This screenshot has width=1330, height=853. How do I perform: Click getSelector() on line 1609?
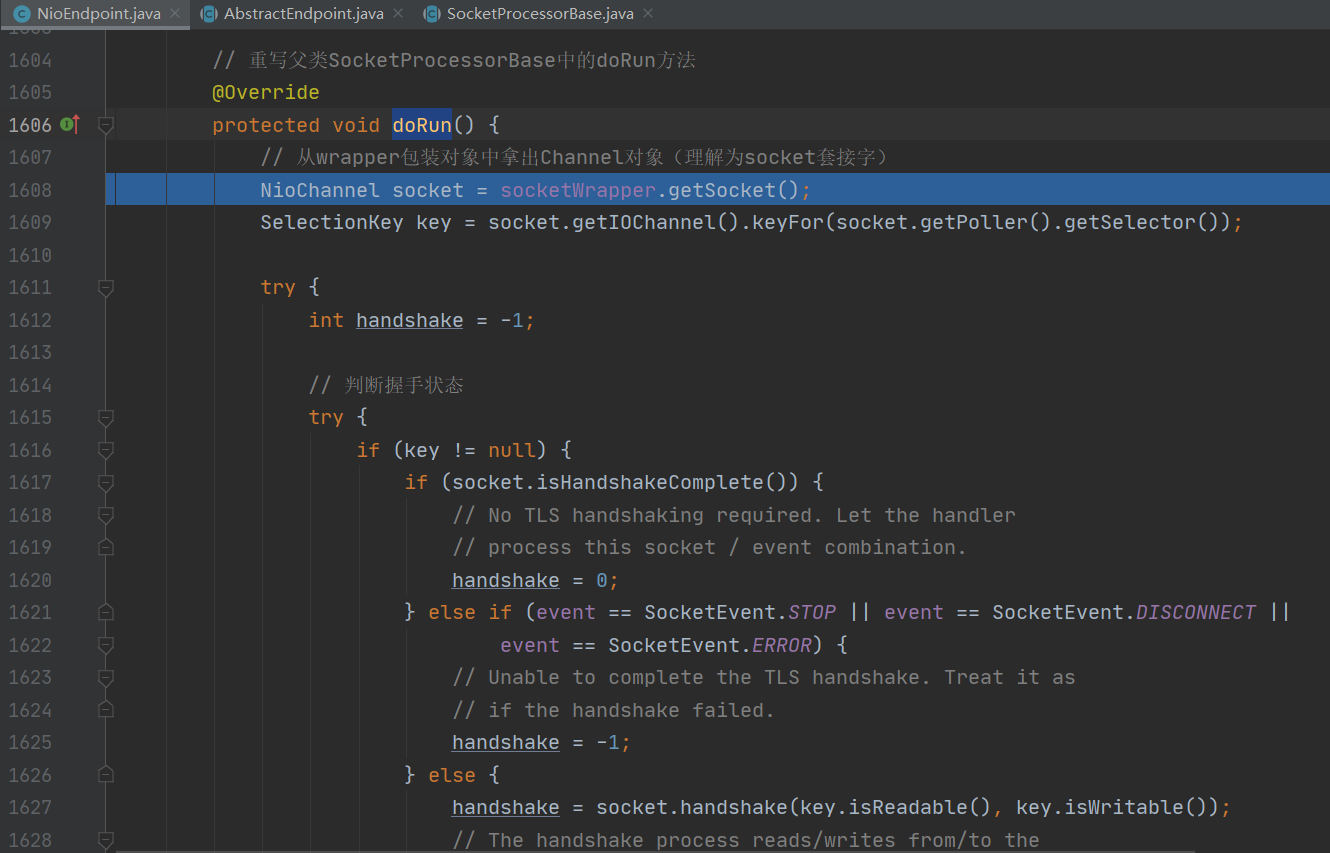(1136, 222)
